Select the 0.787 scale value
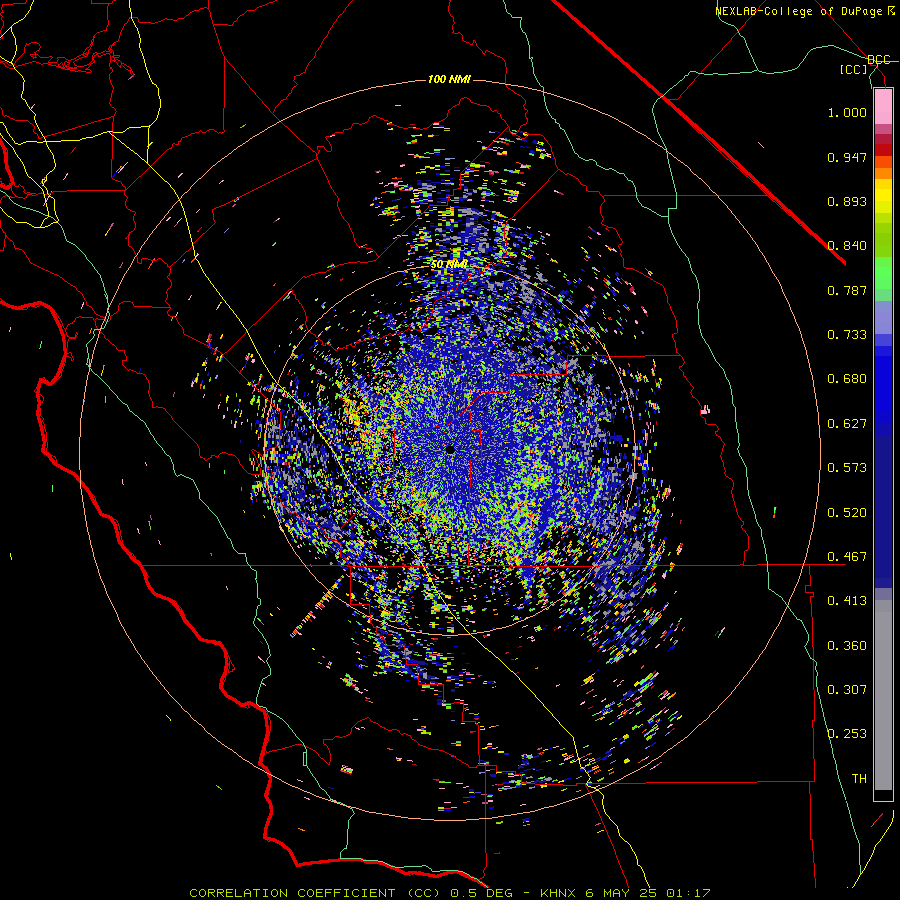Screen dimensions: 900x900 click(x=847, y=290)
